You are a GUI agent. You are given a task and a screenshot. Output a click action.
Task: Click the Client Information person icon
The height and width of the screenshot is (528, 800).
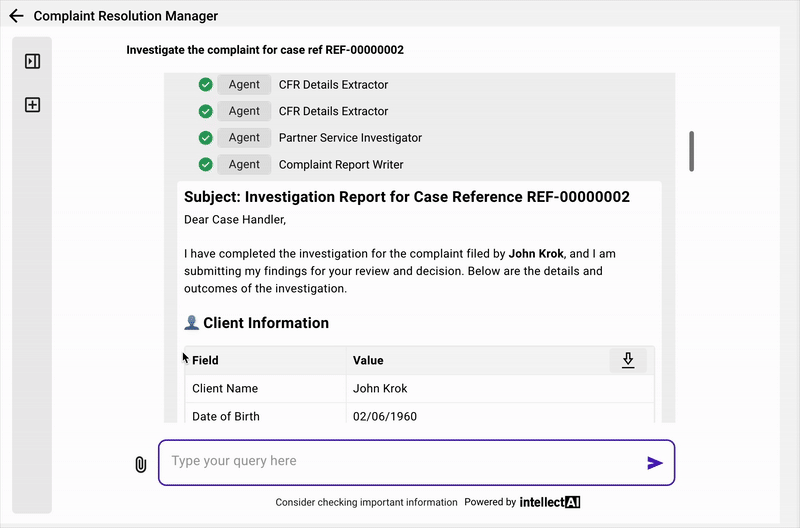[x=192, y=323]
